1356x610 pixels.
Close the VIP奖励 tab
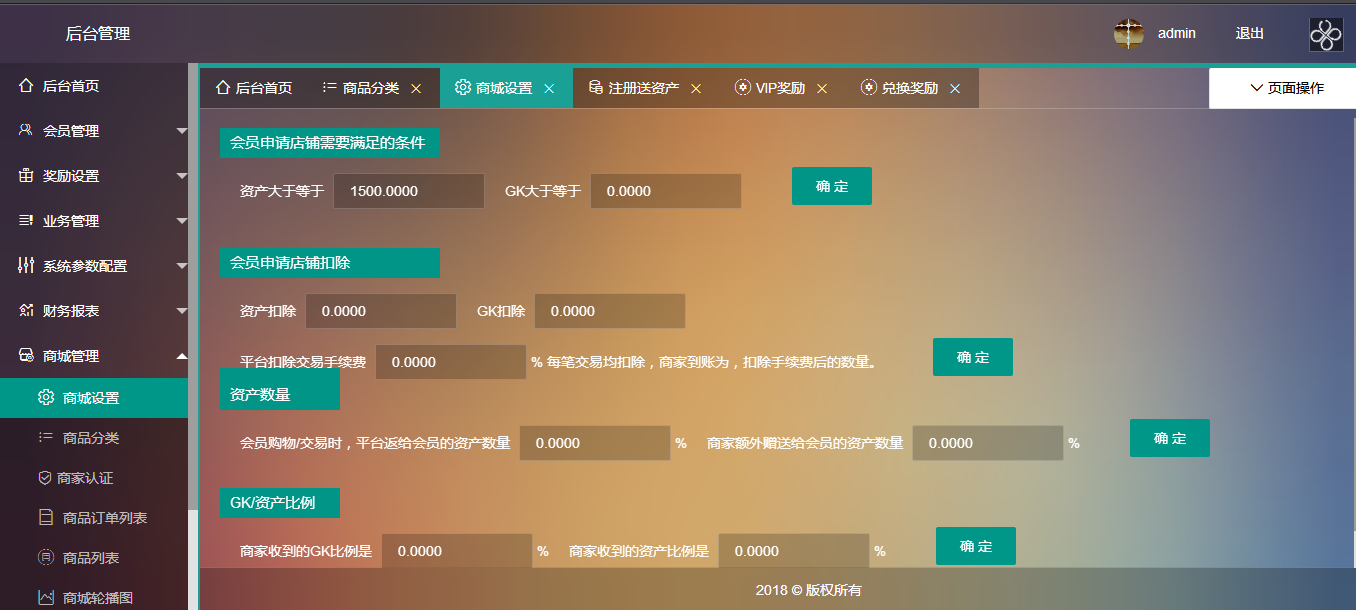822,89
